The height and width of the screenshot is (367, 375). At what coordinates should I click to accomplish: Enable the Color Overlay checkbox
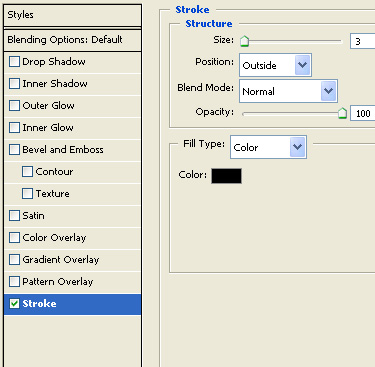(14, 238)
